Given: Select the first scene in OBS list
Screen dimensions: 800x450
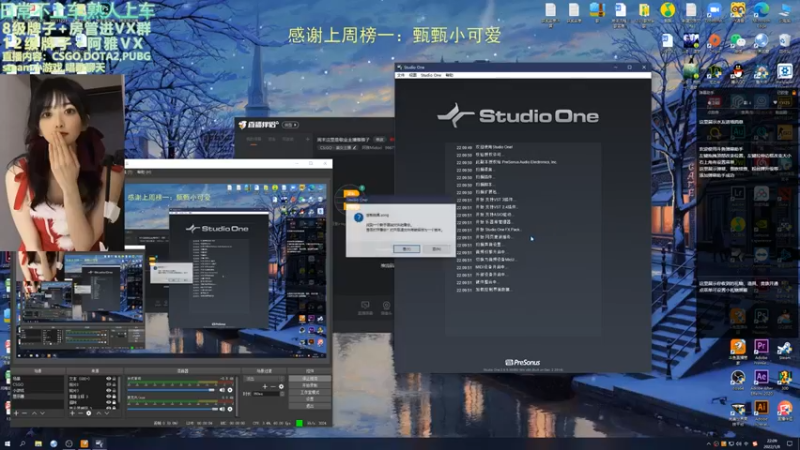Looking at the screenshot, I should pos(38,379).
